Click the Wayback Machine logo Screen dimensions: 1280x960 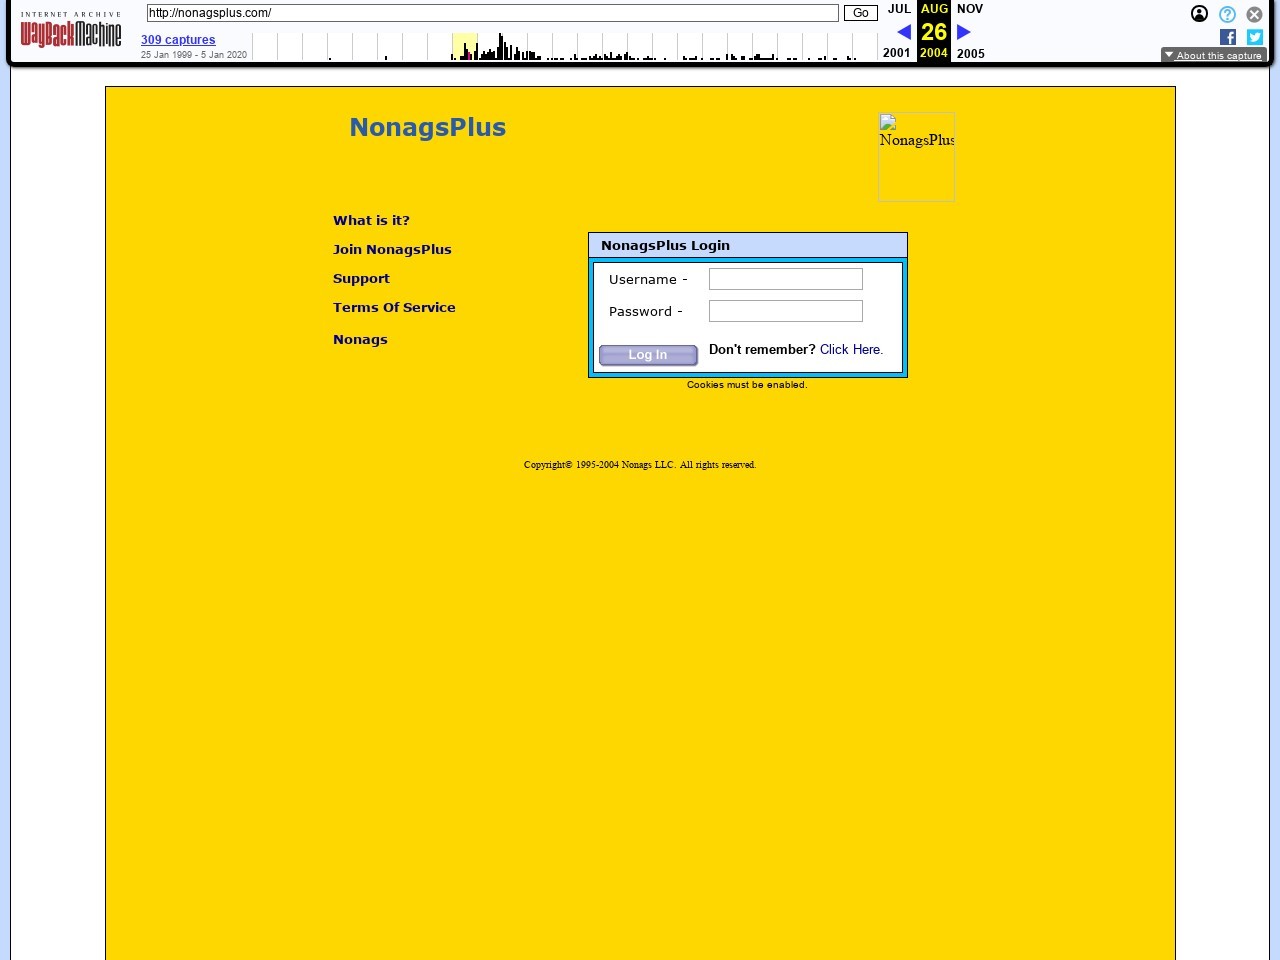71,31
